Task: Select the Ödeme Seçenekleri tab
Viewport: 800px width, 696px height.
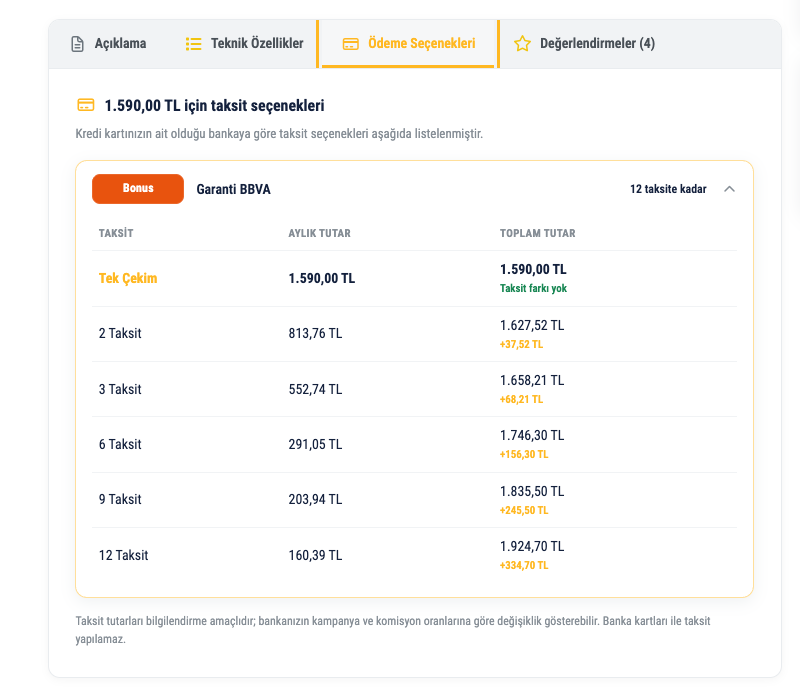Action: pyautogui.click(x=408, y=44)
